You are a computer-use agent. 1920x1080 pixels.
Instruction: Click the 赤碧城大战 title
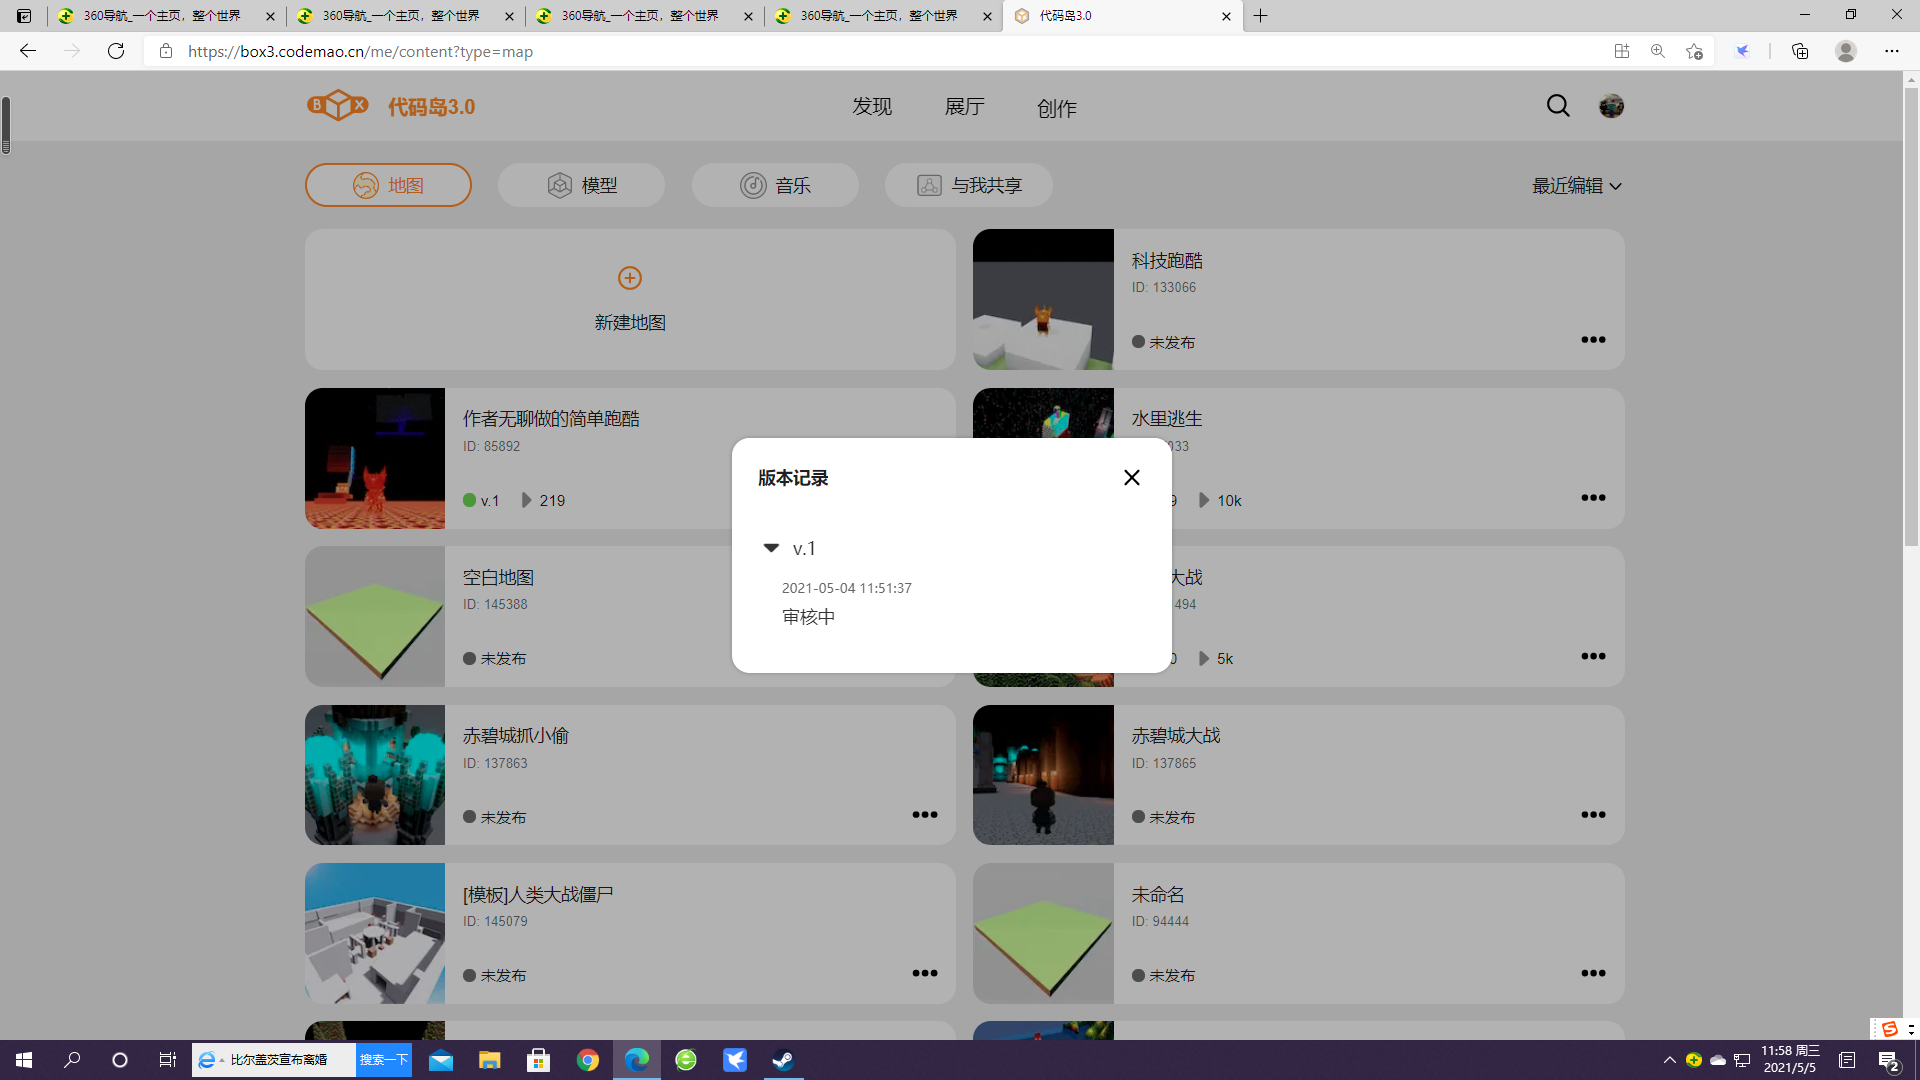pos(1176,736)
